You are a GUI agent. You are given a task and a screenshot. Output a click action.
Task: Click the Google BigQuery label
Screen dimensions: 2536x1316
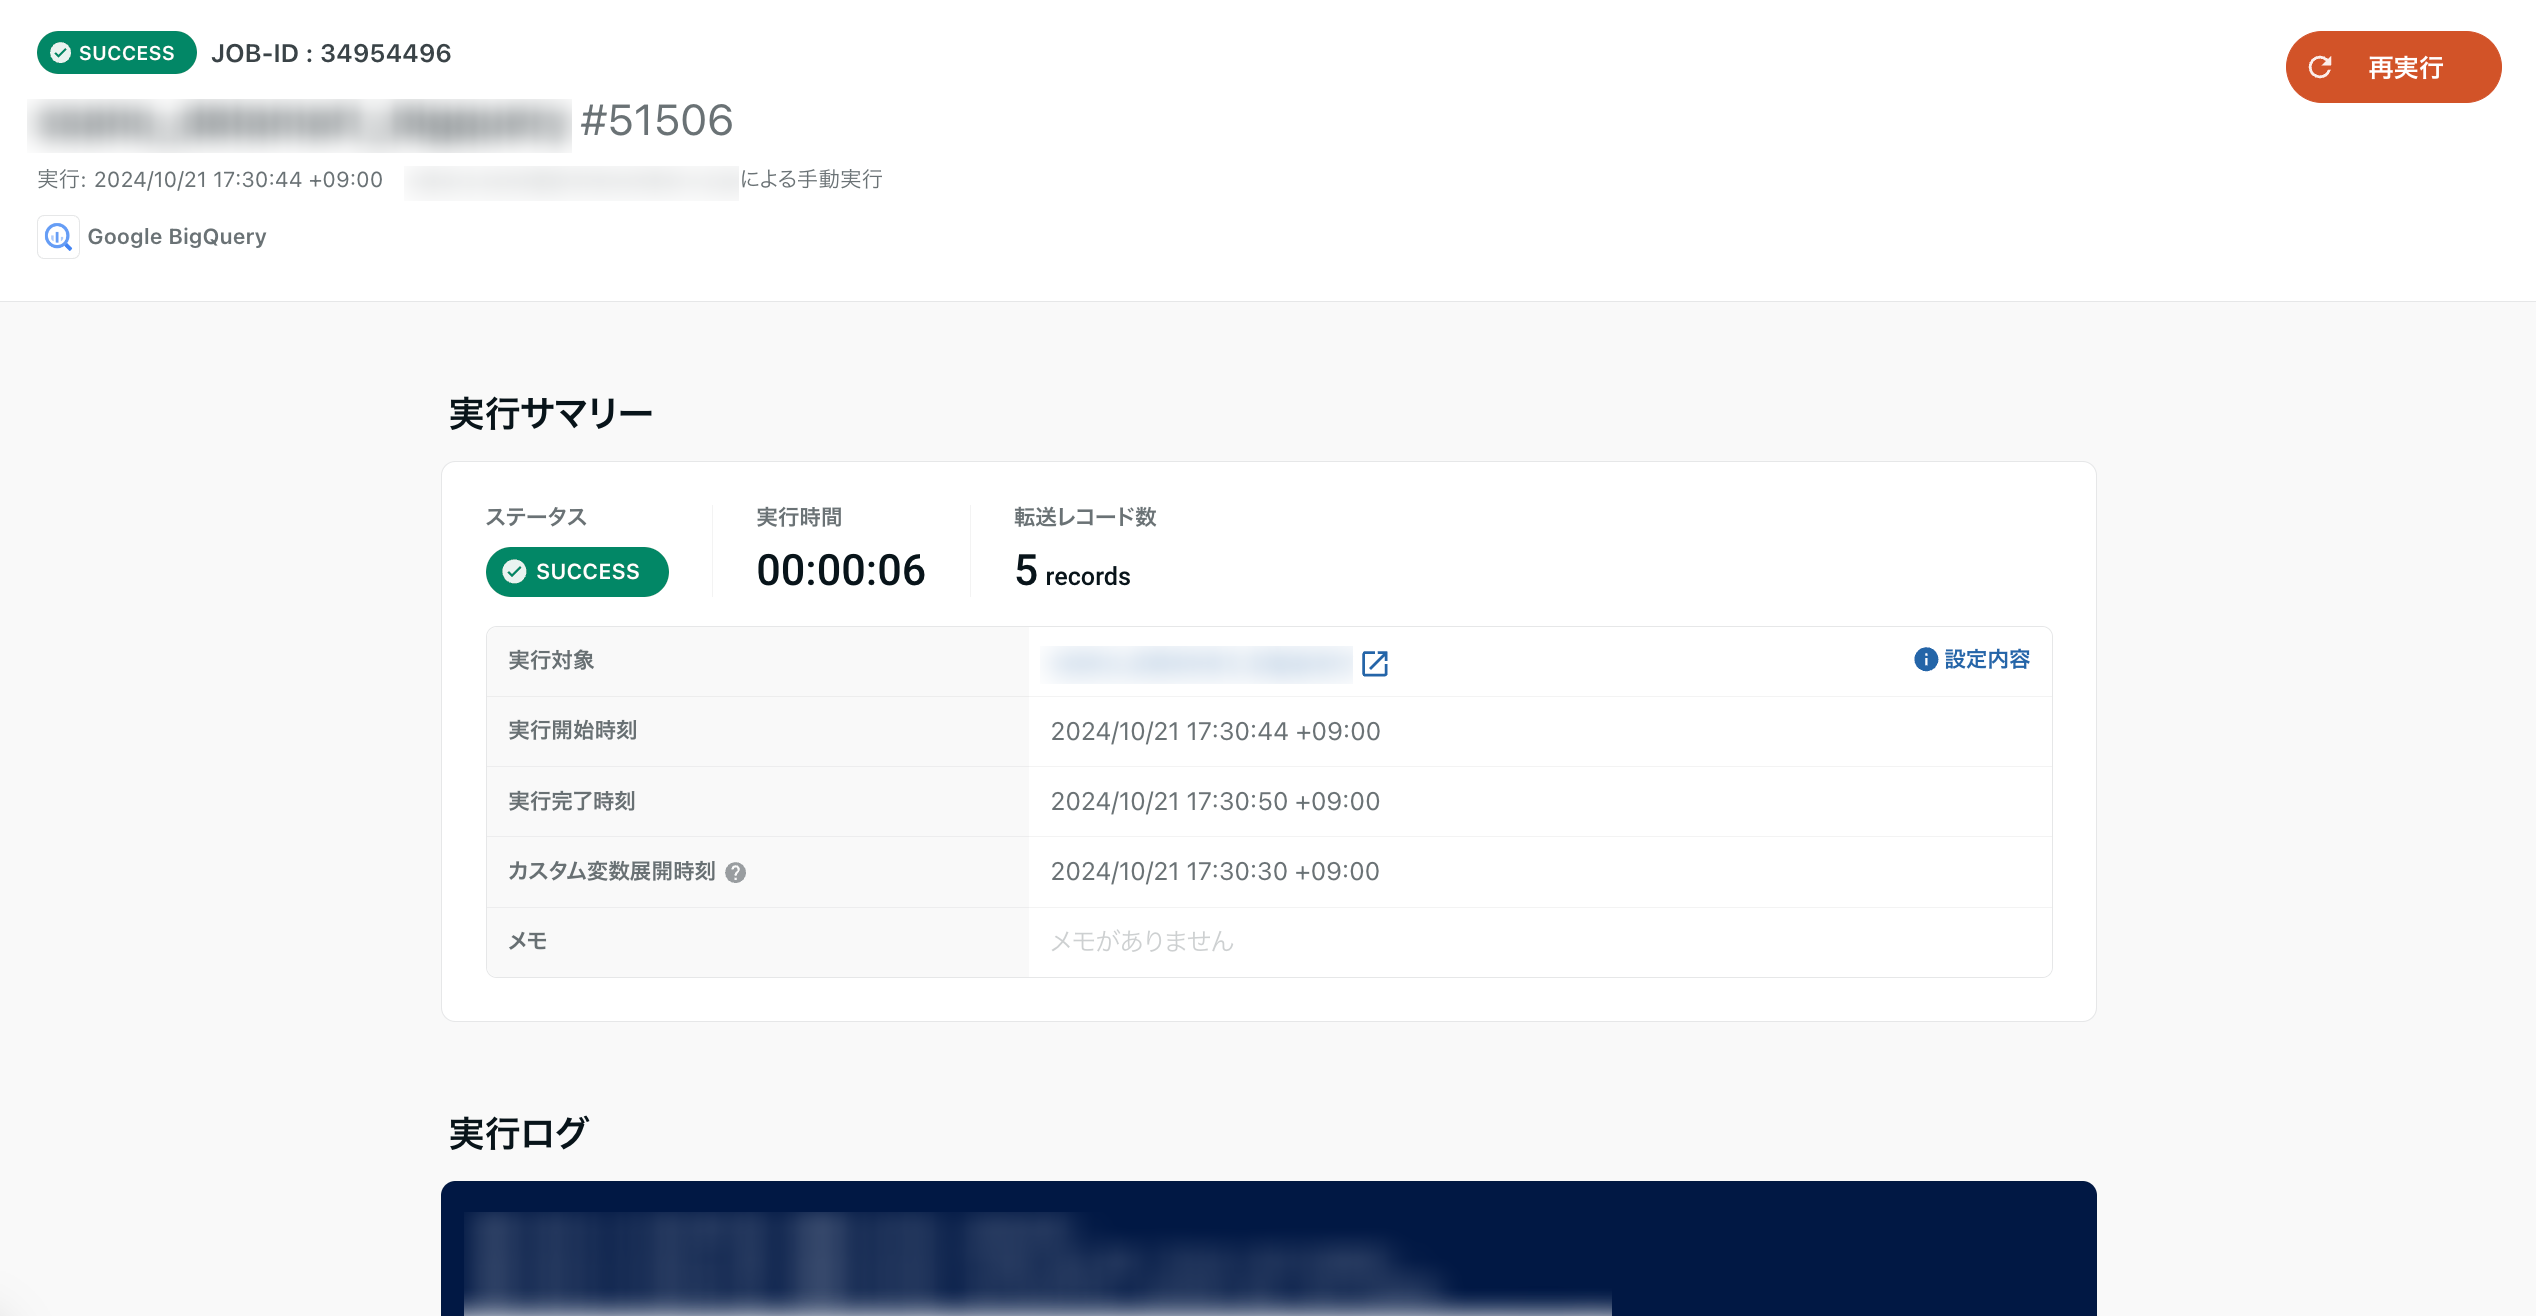pyautogui.click(x=177, y=237)
